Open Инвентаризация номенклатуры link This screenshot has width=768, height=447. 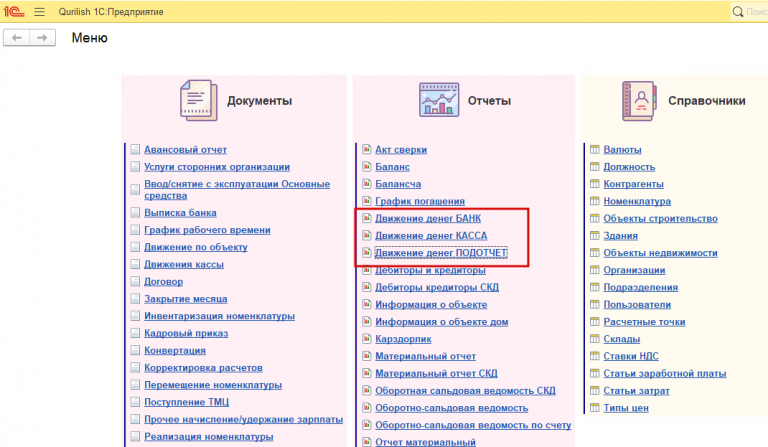coord(219,316)
